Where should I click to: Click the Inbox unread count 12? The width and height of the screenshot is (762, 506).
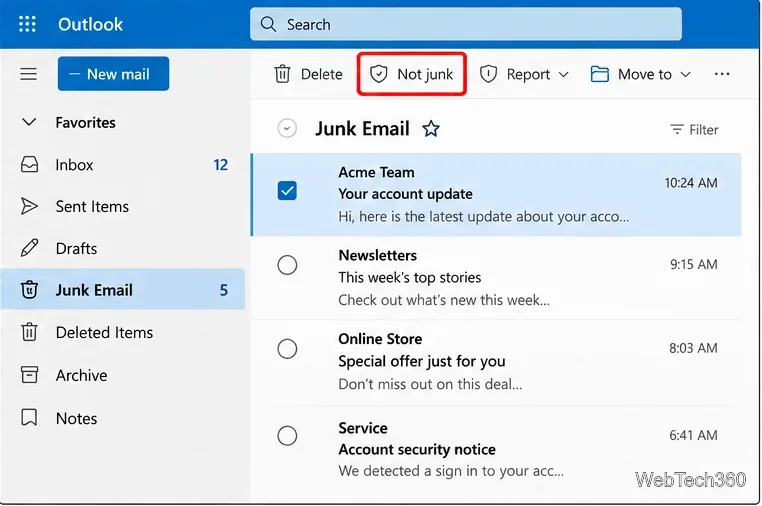[221, 165]
